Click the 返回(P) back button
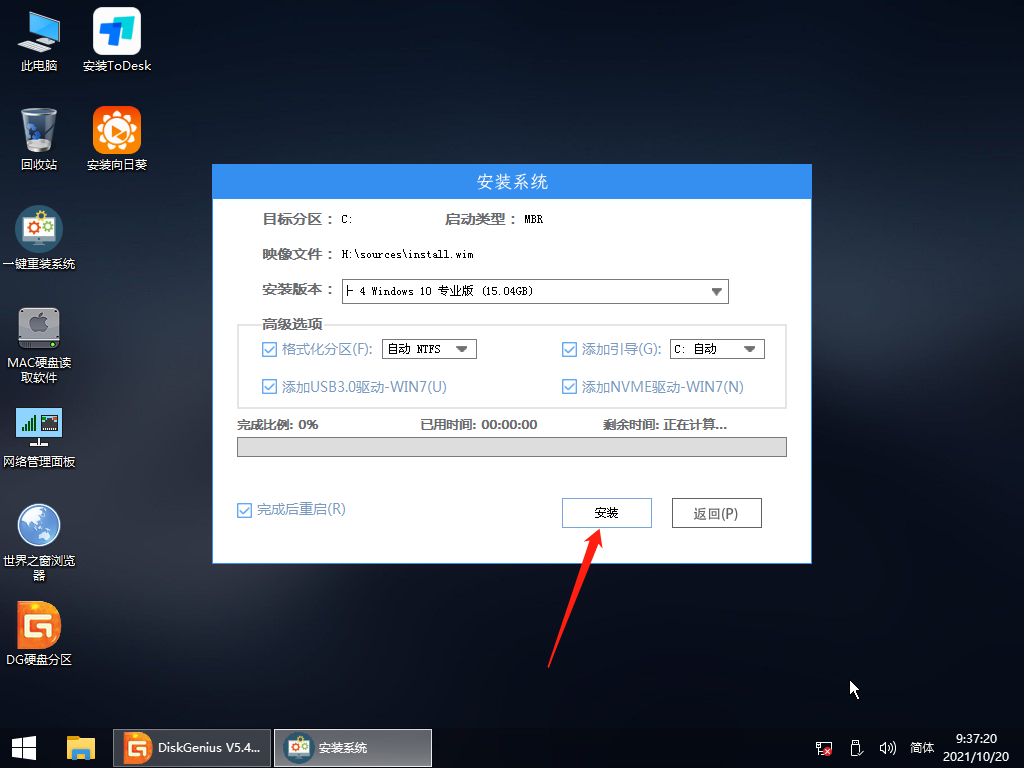The width and height of the screenshot is (1024, 768). [716, 512]
